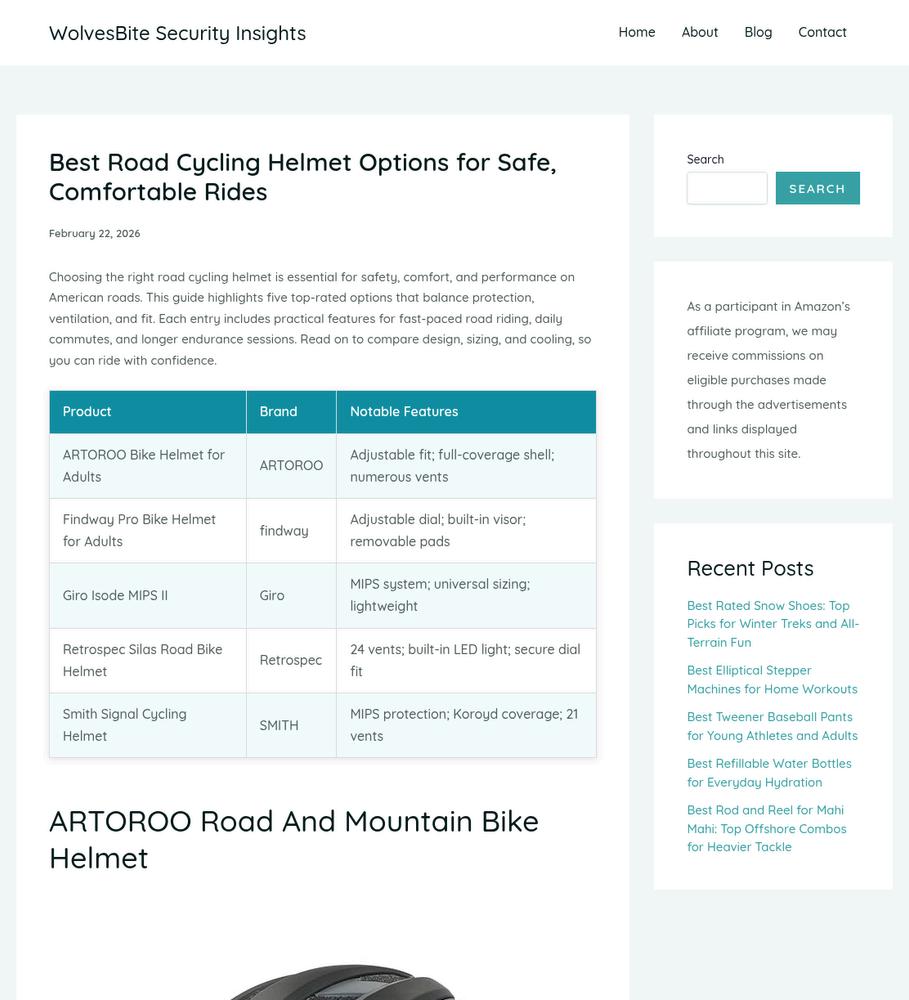The width and height of the screenshot is (909, 1000).
Task: Open the Best Elliptical Stepper Machines post
Action: point(772,679)
